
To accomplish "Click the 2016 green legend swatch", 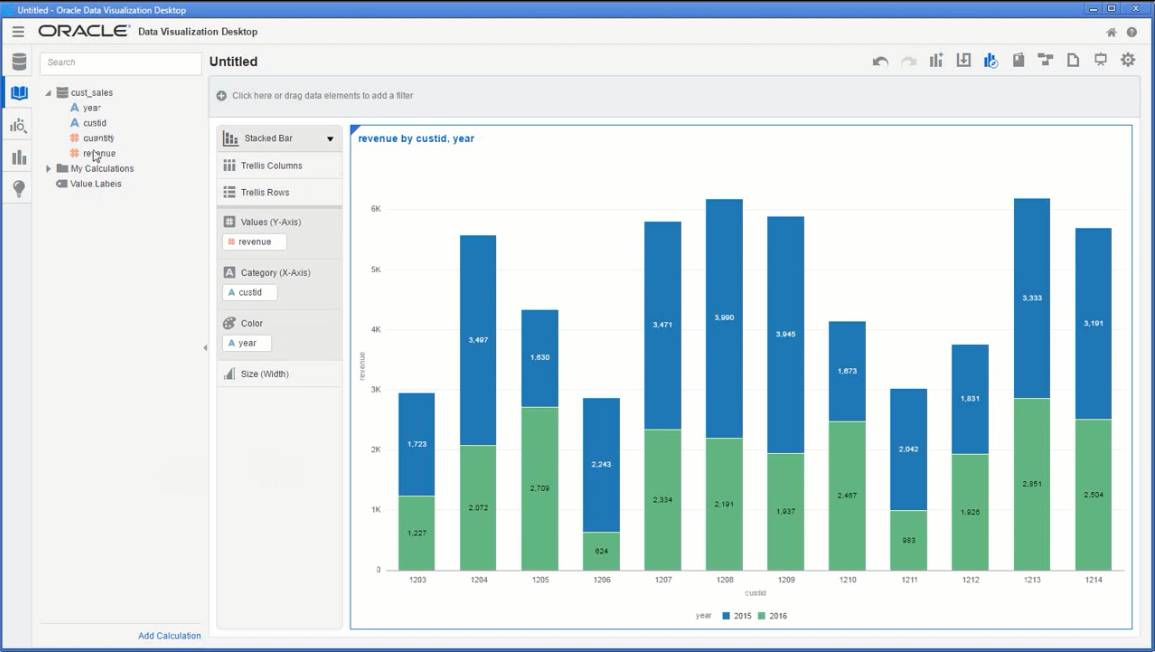I will click(x=762, y=616).
